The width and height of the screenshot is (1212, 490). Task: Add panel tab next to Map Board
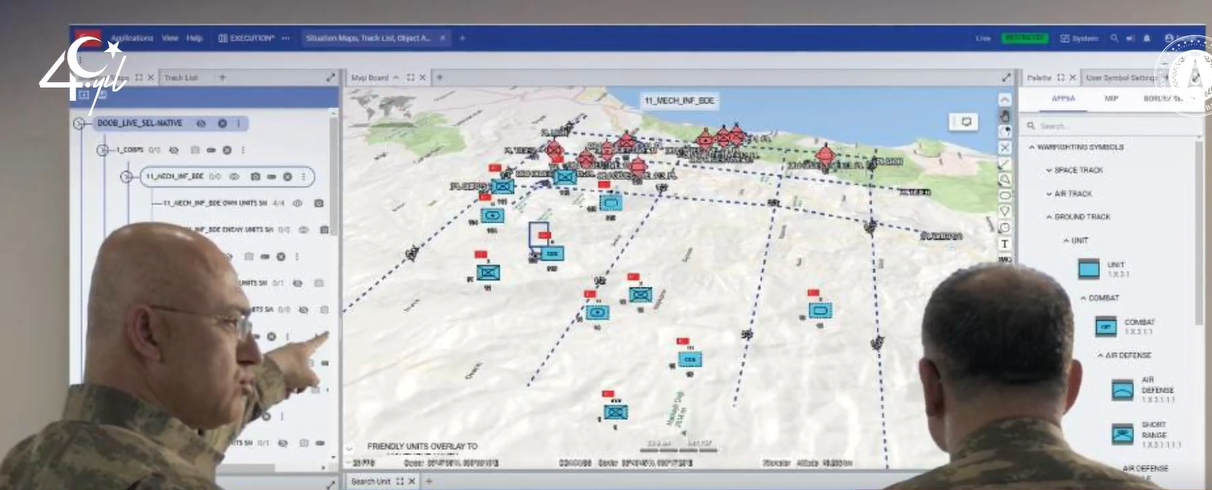tap(439, 77)
